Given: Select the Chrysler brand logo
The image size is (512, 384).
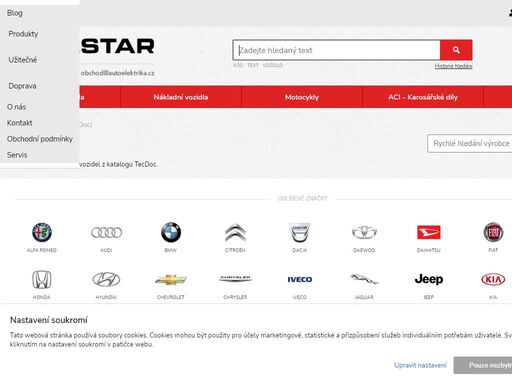Looking at the screenshot, I should click(x=235, y=278).
